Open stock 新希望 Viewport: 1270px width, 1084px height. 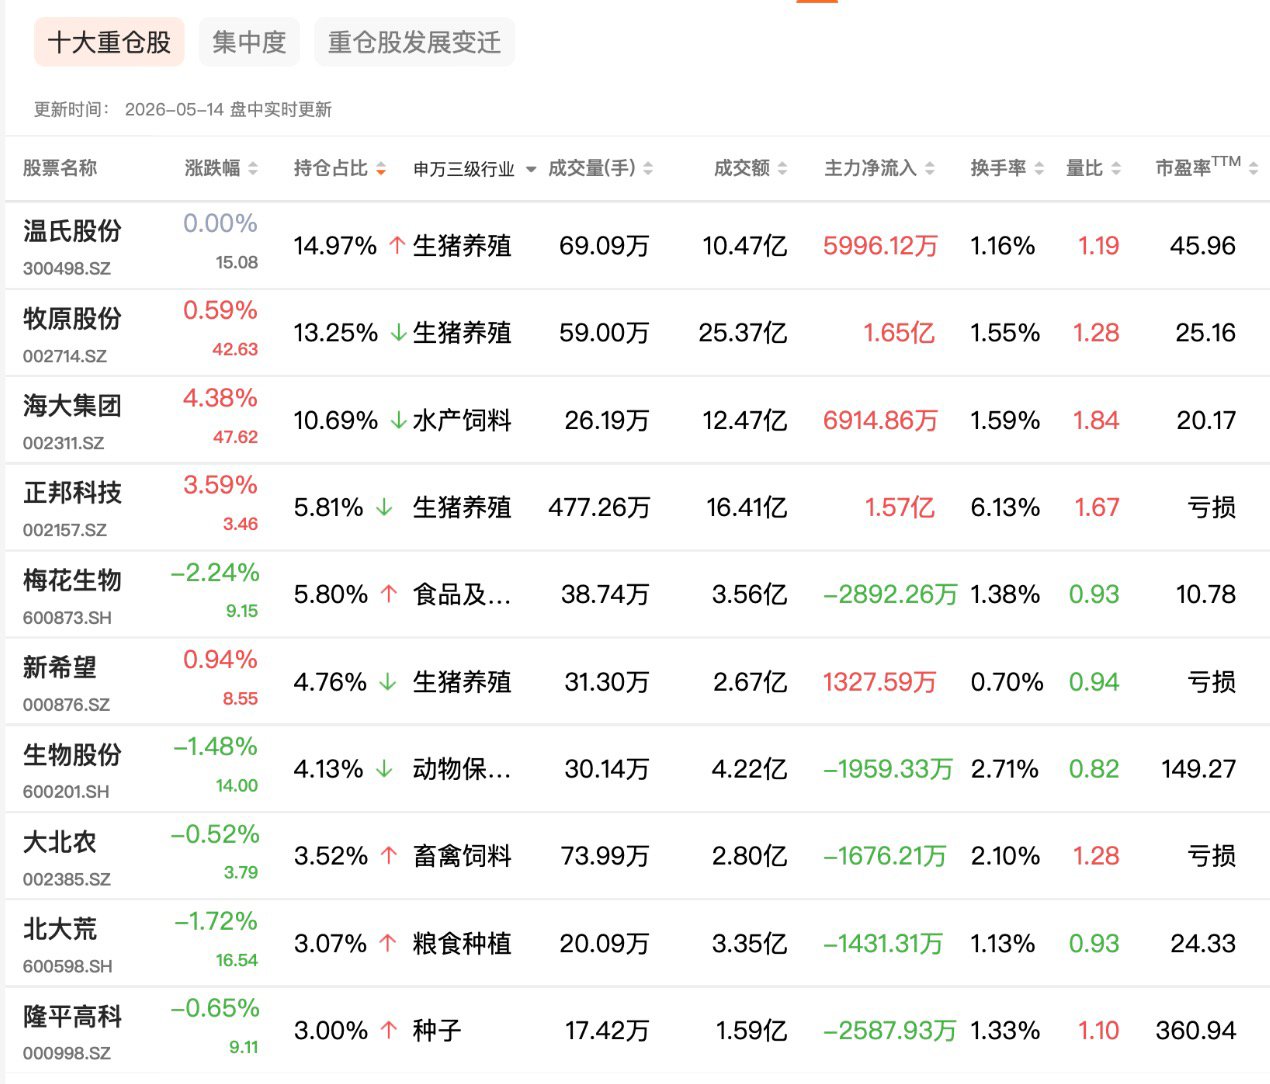coord(60,667)
